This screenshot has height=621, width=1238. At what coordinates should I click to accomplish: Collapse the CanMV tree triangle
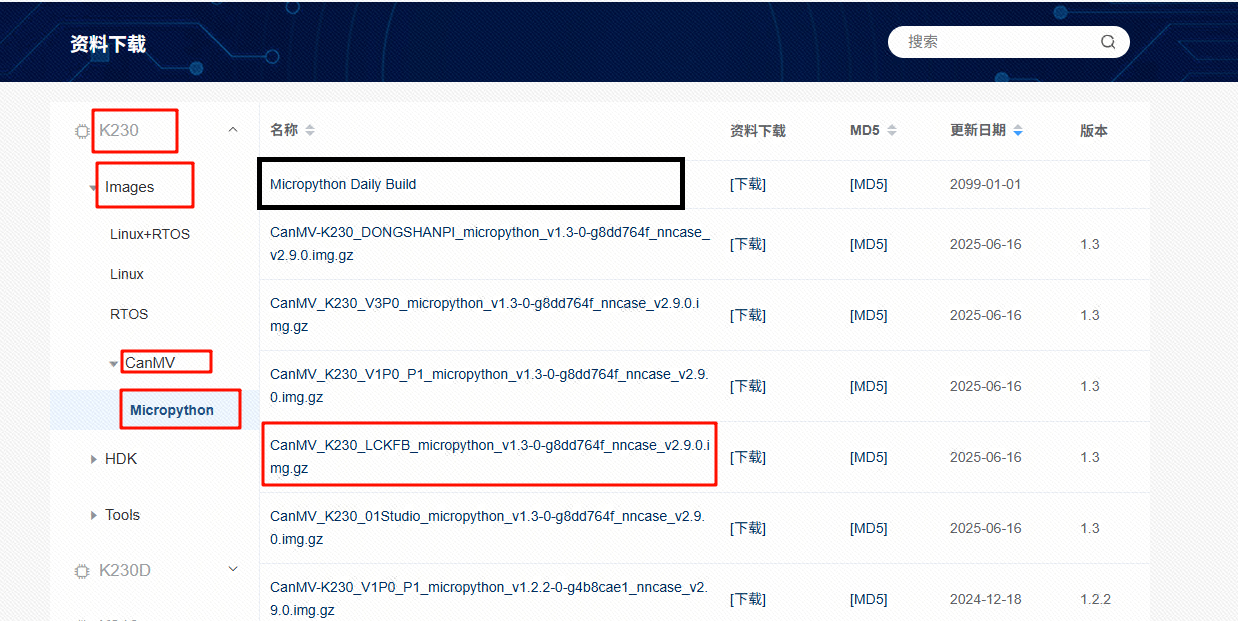(x=113, y=364)
